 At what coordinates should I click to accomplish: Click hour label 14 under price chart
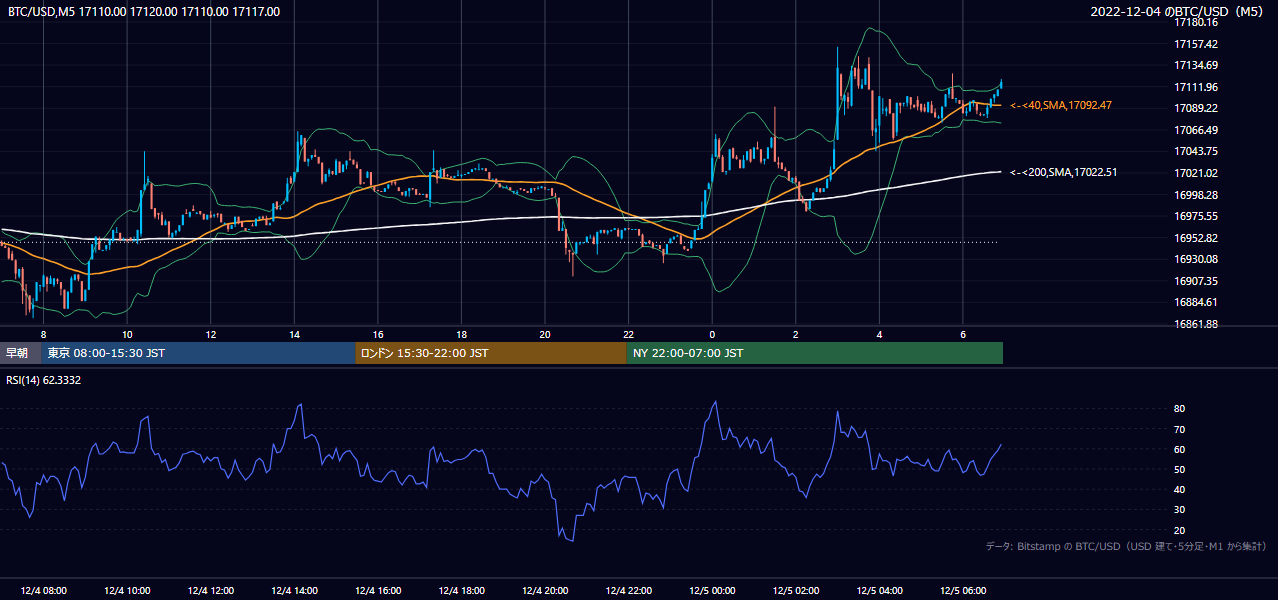point(294,335)
